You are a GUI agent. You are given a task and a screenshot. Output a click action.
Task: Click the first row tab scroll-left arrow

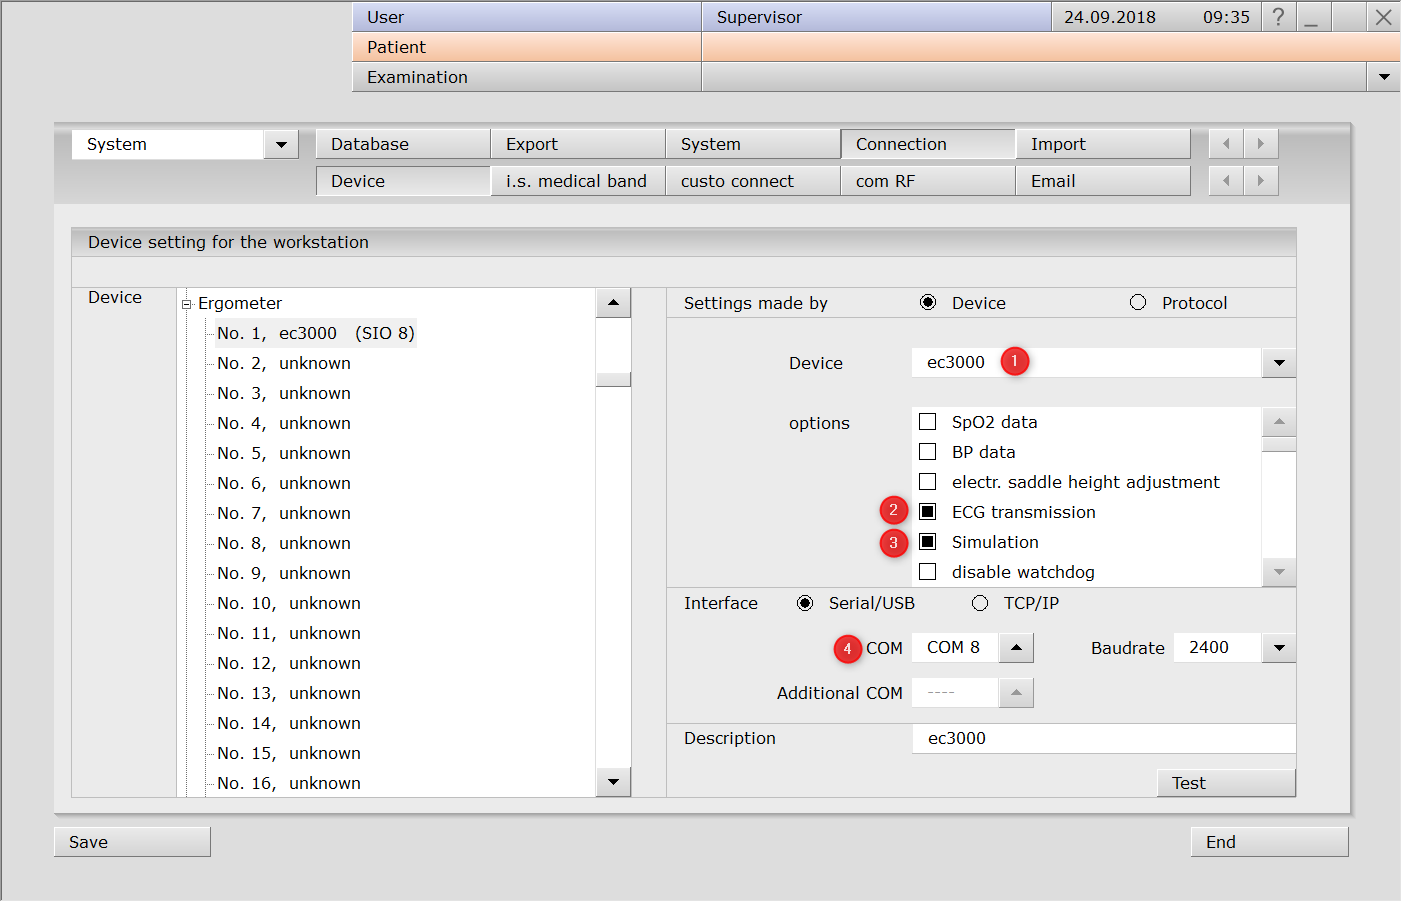coord(1226,144)
